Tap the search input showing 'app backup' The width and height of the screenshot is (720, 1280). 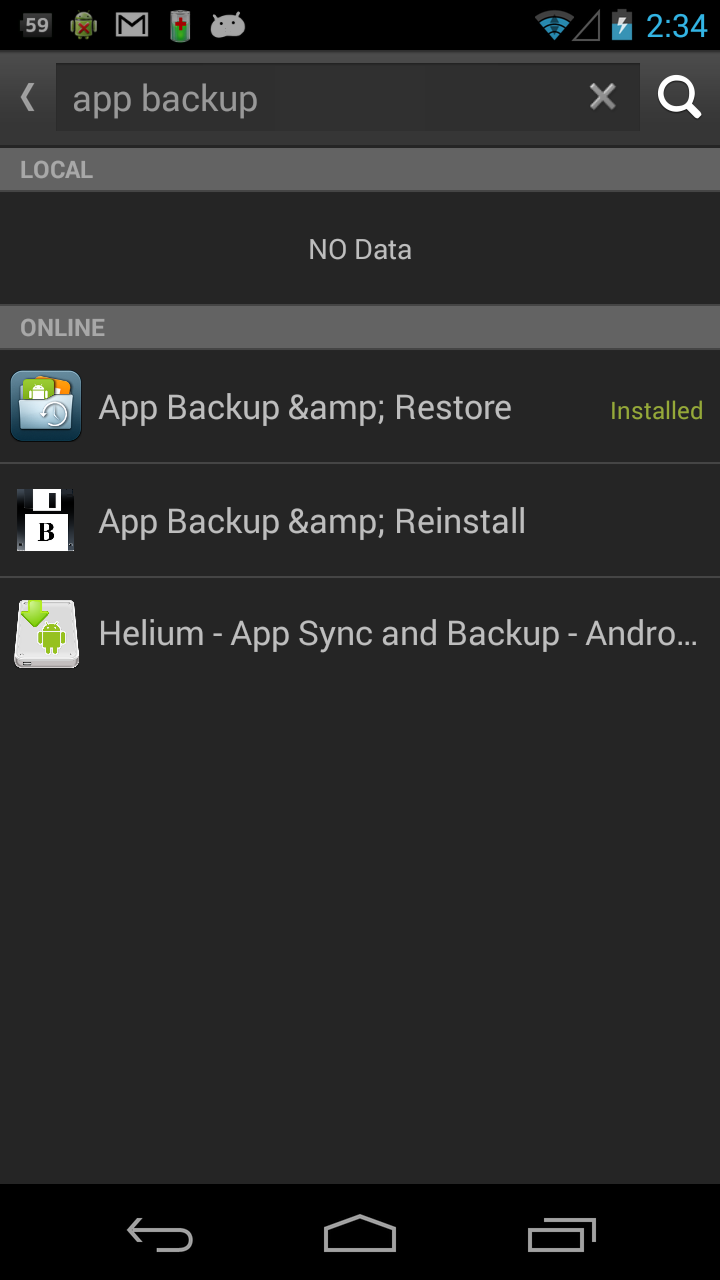[x=300, y=96]
